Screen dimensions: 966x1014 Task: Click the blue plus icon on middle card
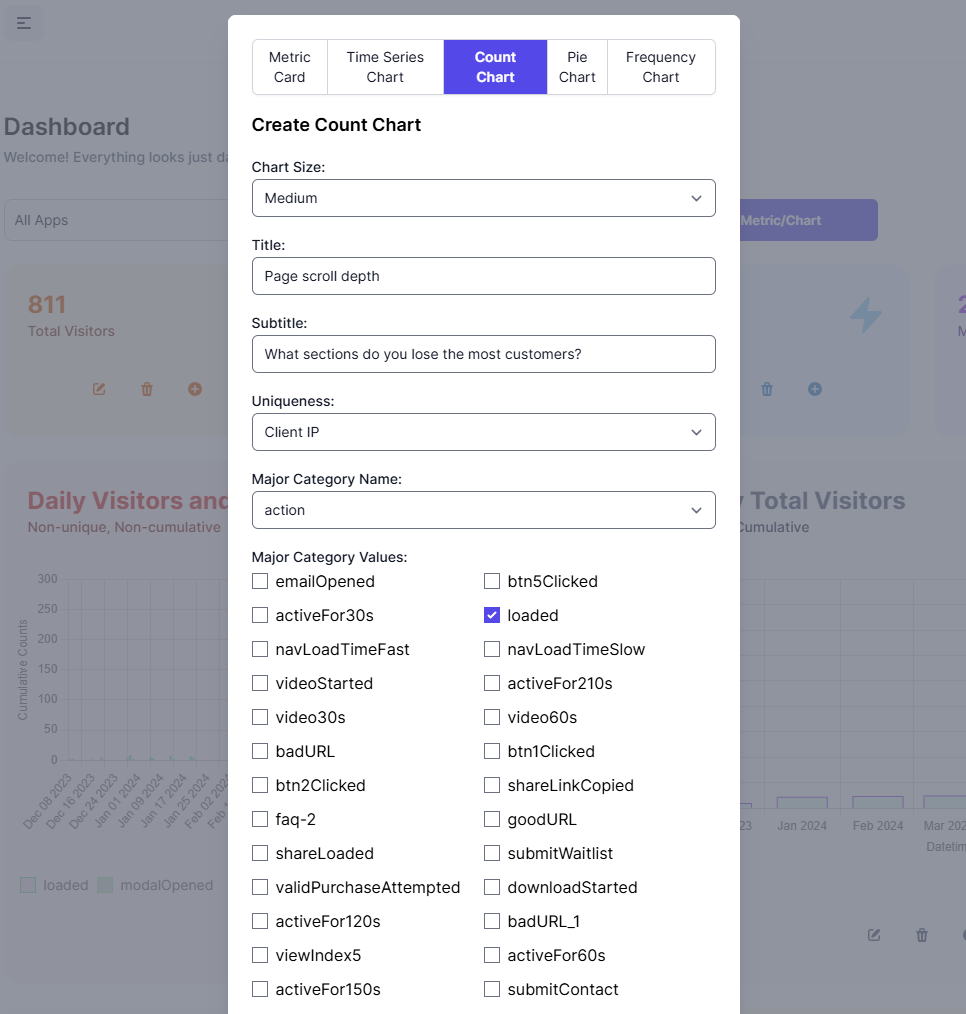coord(815,389)
